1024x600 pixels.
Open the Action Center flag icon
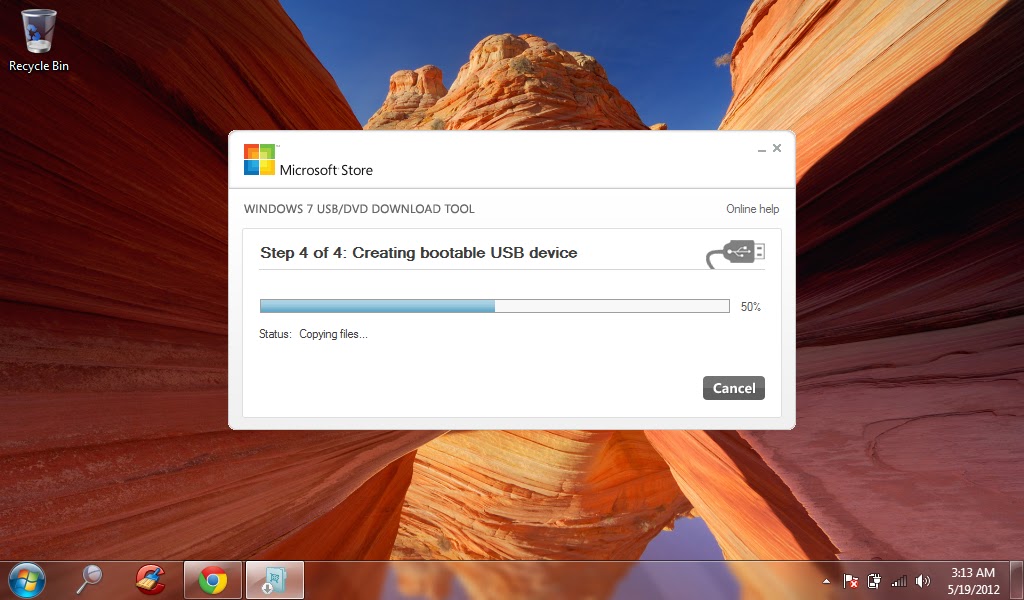(850, 581)
